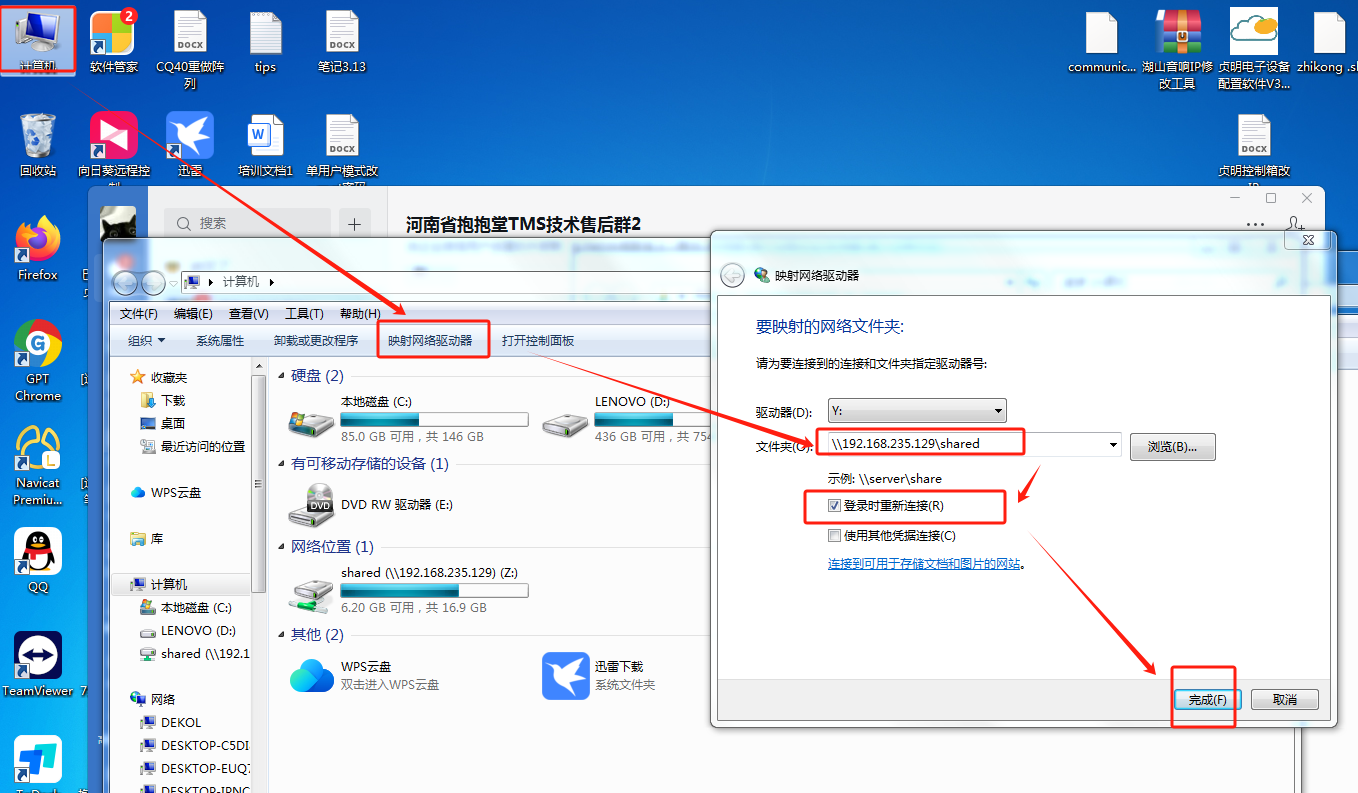Collapse 有可移动存储的设备 group
This screenshot has height=793, width=1358.
pos(283,464)
